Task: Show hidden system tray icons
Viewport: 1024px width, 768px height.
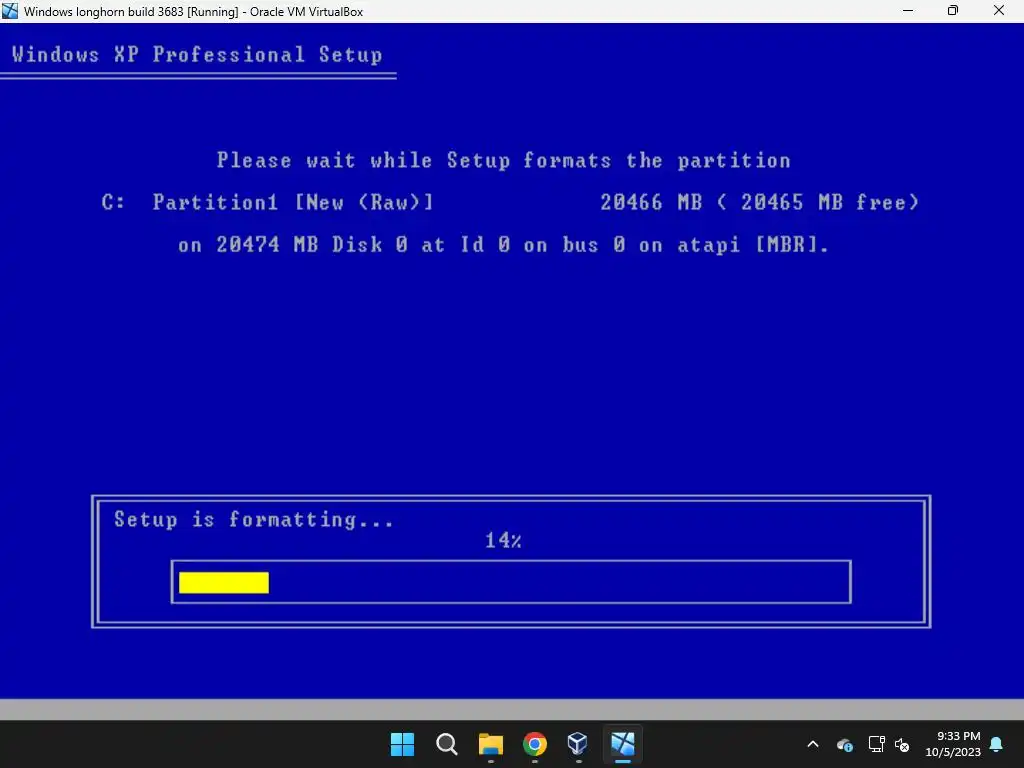Action: coord(813,744)
